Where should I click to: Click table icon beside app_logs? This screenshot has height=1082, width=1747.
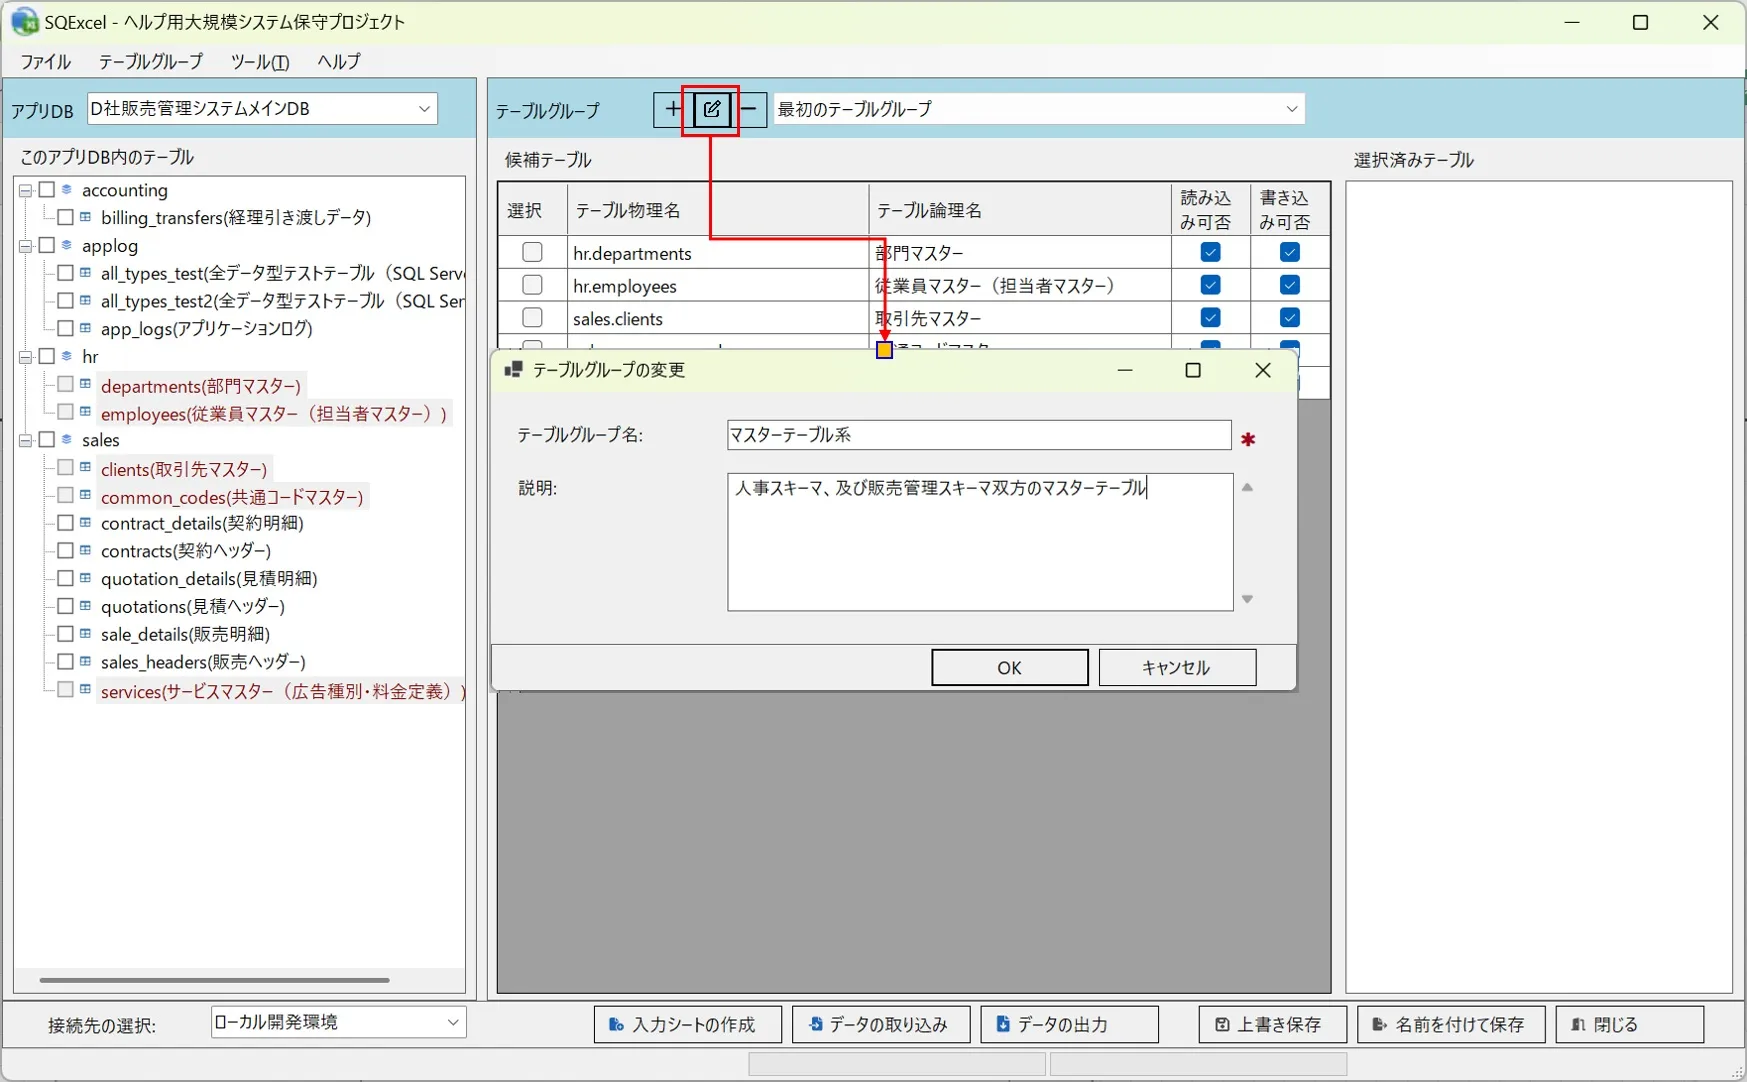pos(86,328)
